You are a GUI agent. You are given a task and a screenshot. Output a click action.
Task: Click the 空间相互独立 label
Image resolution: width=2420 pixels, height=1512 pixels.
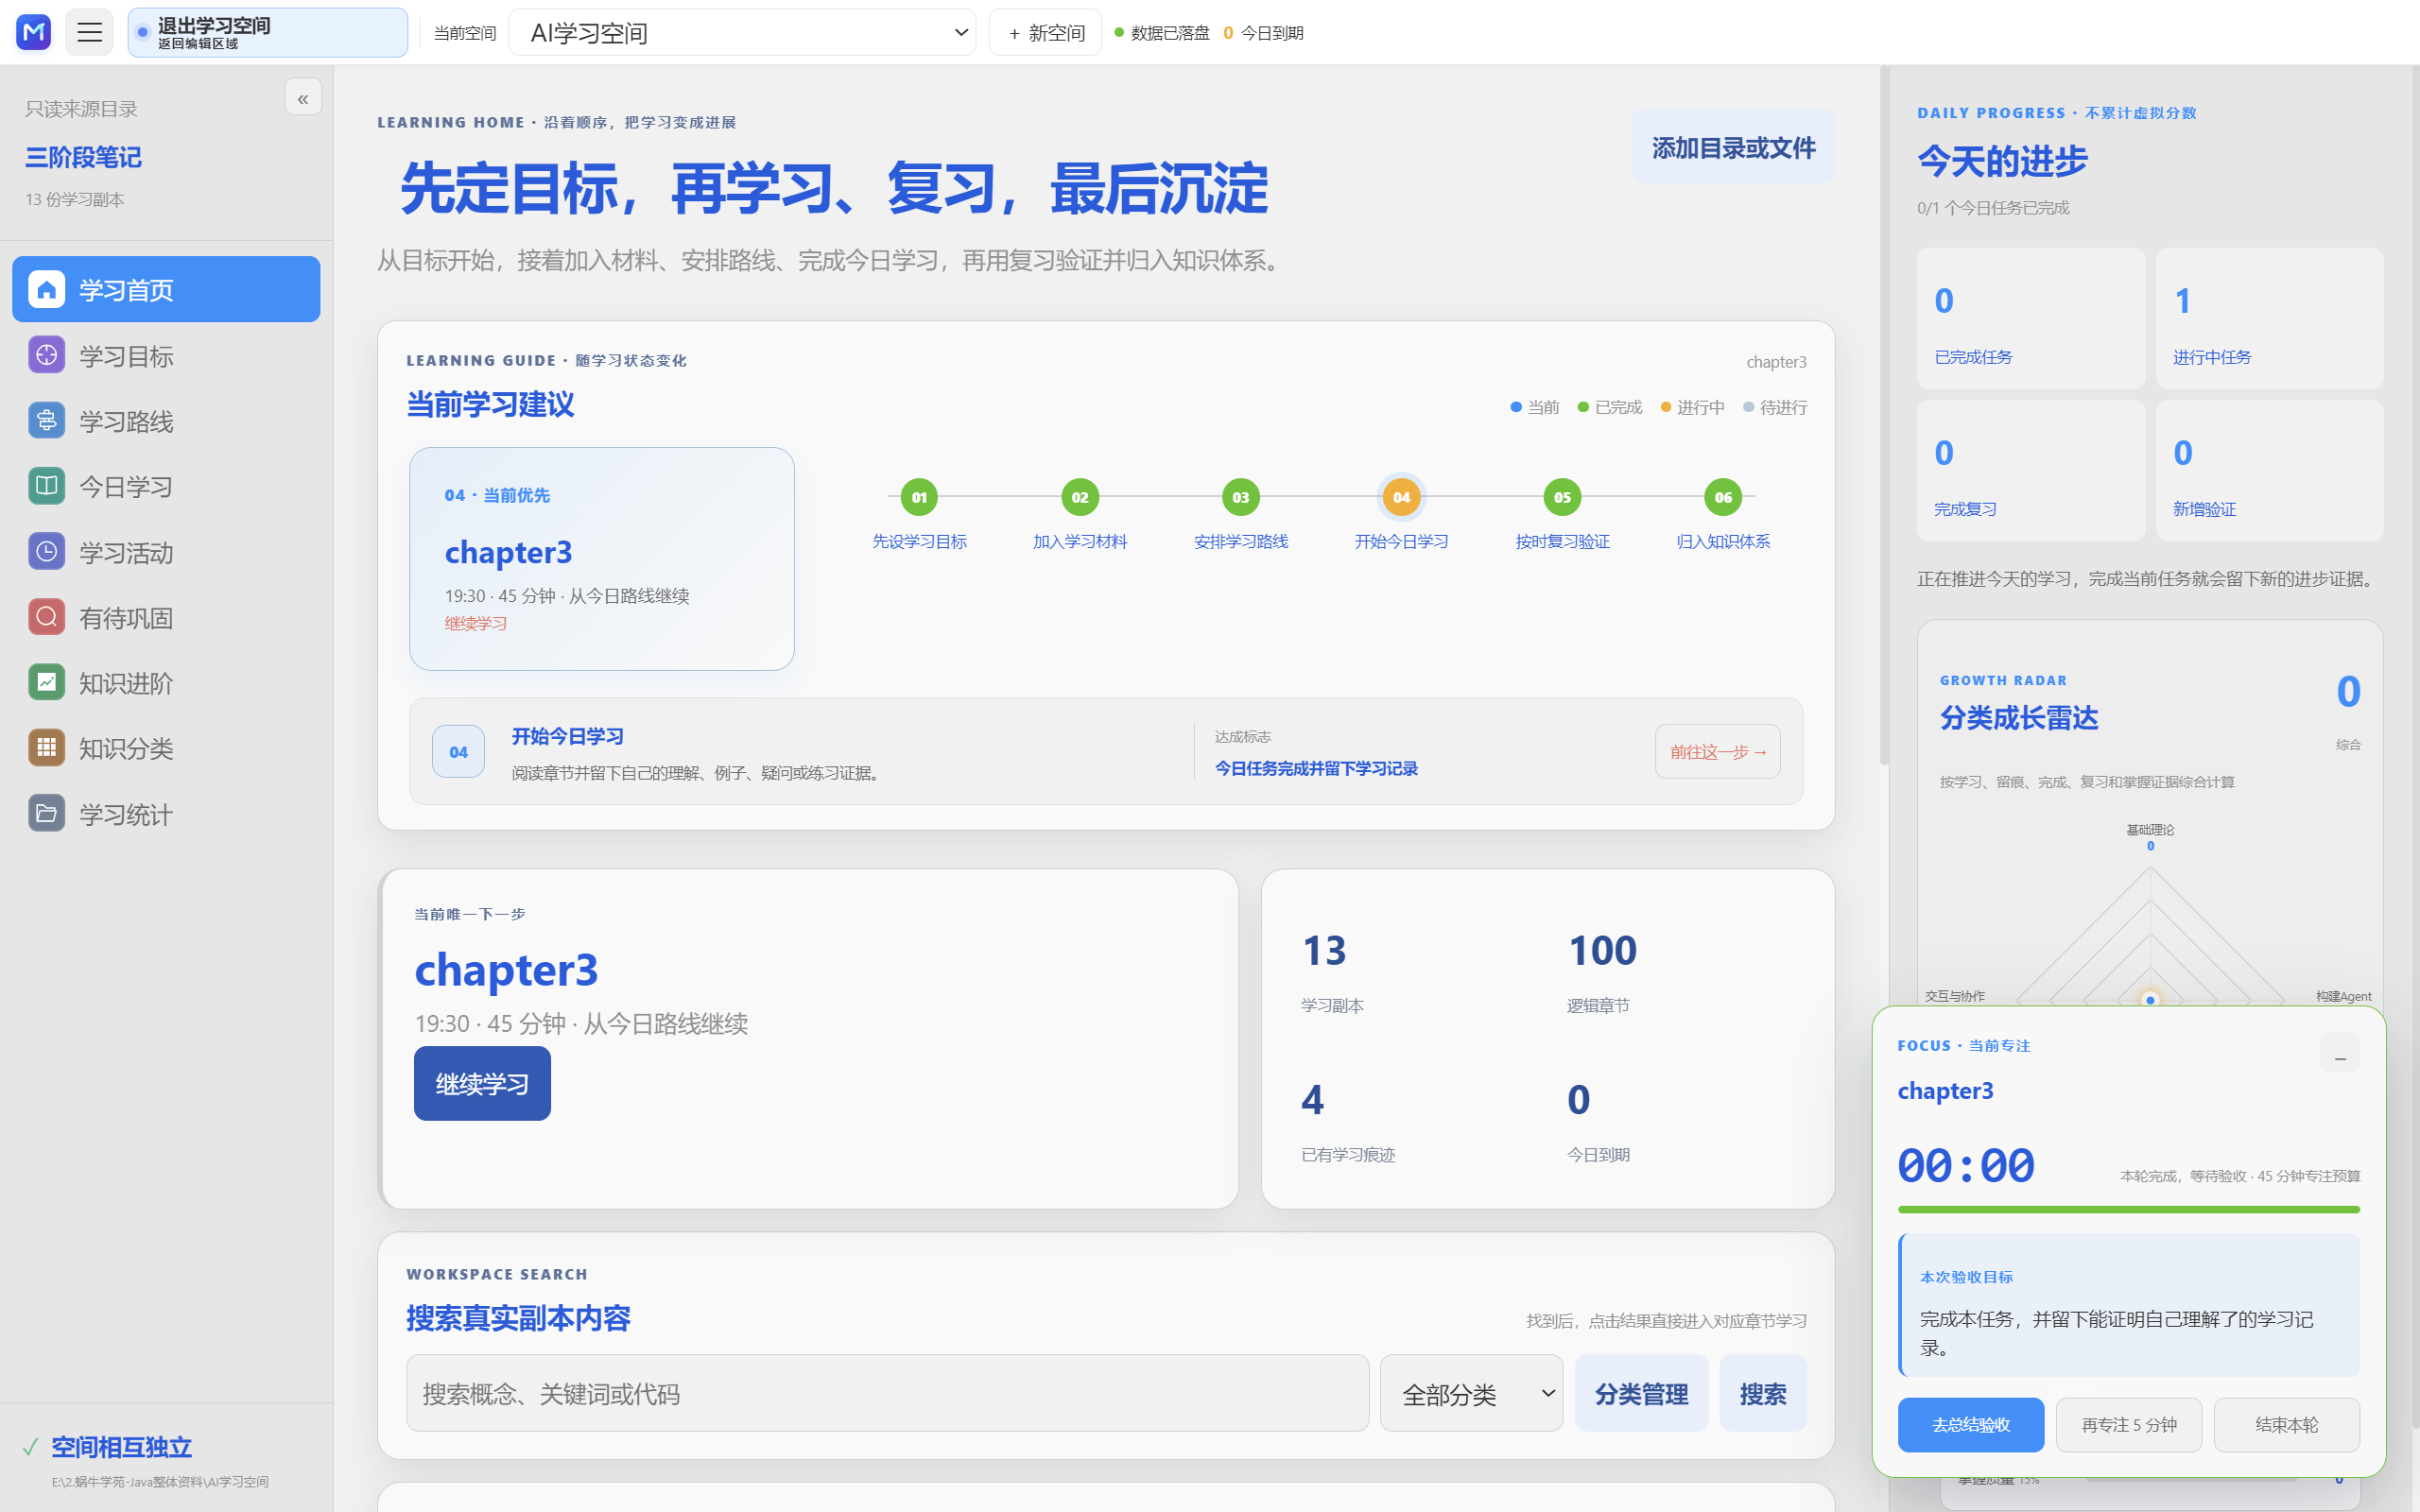[x=121, y=1446]
